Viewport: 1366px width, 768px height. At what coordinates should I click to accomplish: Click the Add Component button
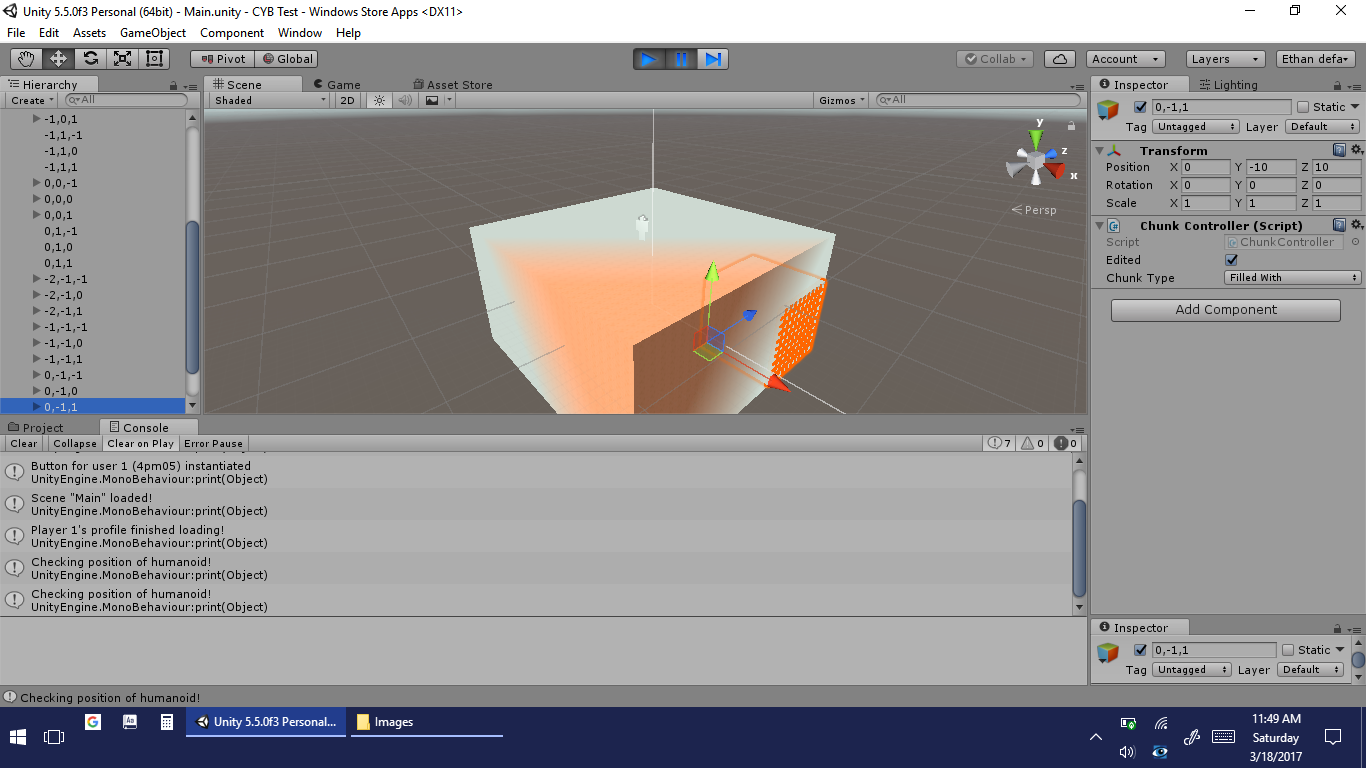coord(1225,310)
